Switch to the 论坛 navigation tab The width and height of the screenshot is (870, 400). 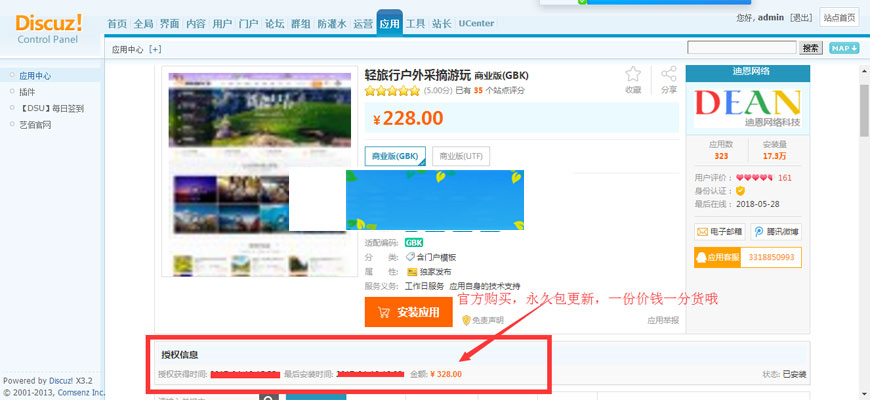tap(275, 22)
